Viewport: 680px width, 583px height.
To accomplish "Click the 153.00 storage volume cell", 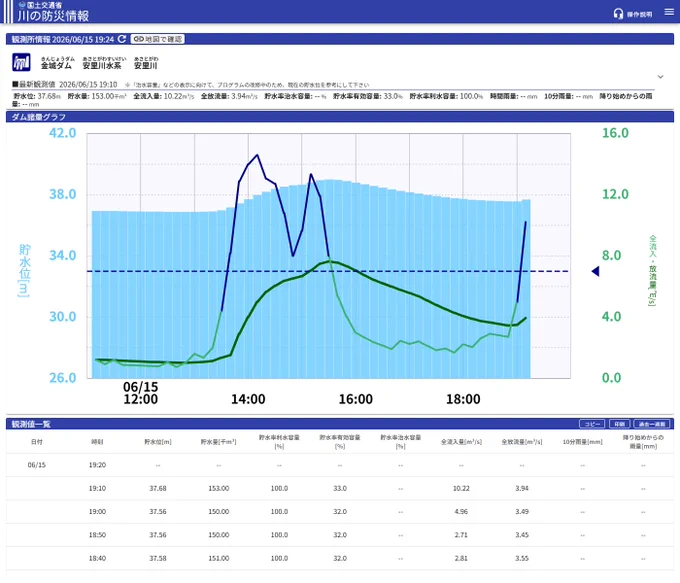I will tap(219, 488).
